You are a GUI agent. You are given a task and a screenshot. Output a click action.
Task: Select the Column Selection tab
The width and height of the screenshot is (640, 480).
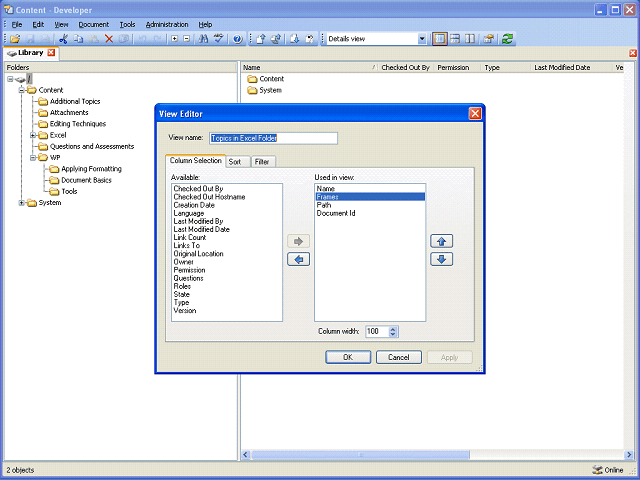196,161
